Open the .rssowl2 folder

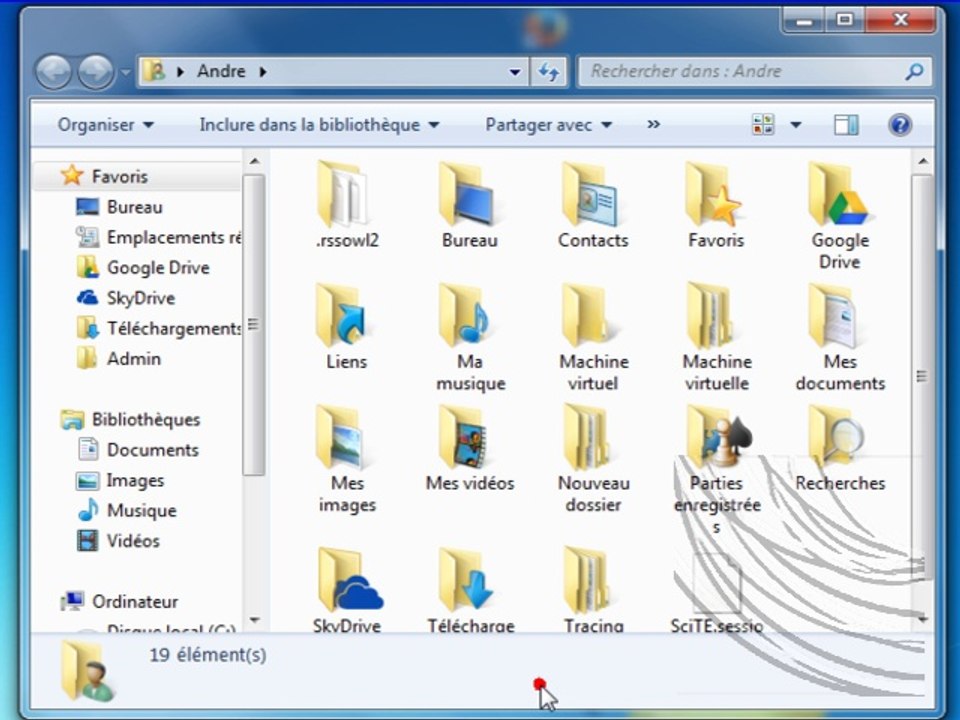tap(347, 205)
